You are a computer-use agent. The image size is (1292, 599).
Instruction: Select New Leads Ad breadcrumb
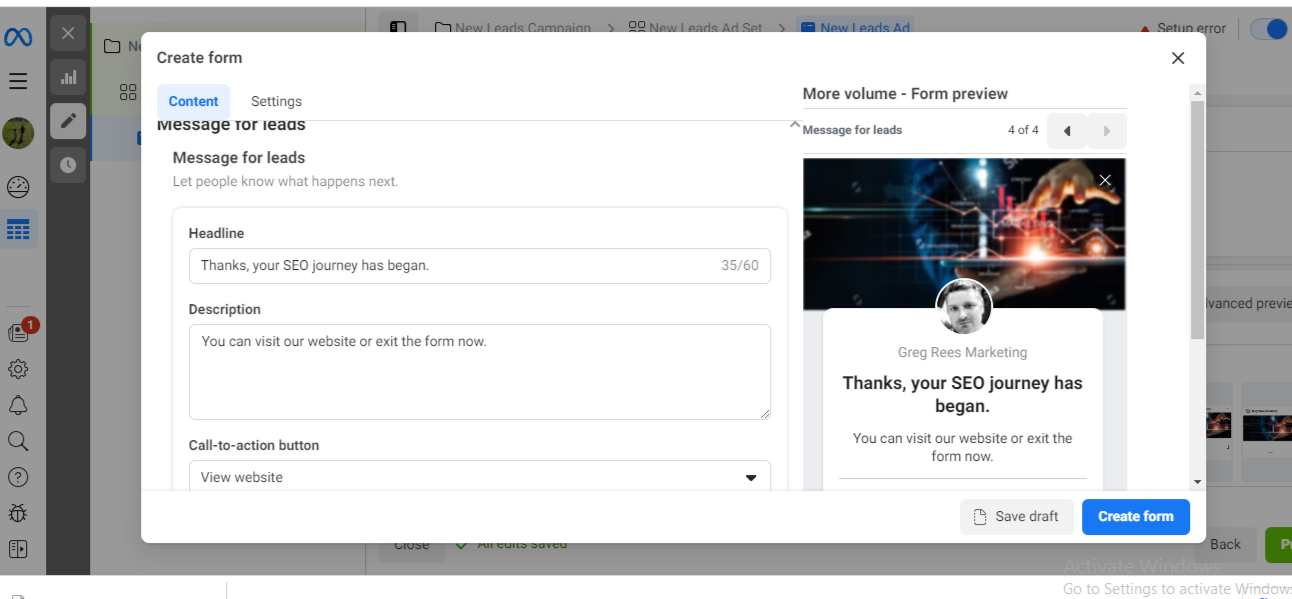(x=856, y=28)
